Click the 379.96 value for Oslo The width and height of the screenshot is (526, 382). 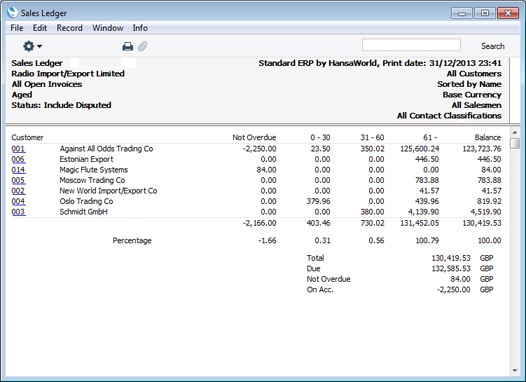click(x=318, y=201)
